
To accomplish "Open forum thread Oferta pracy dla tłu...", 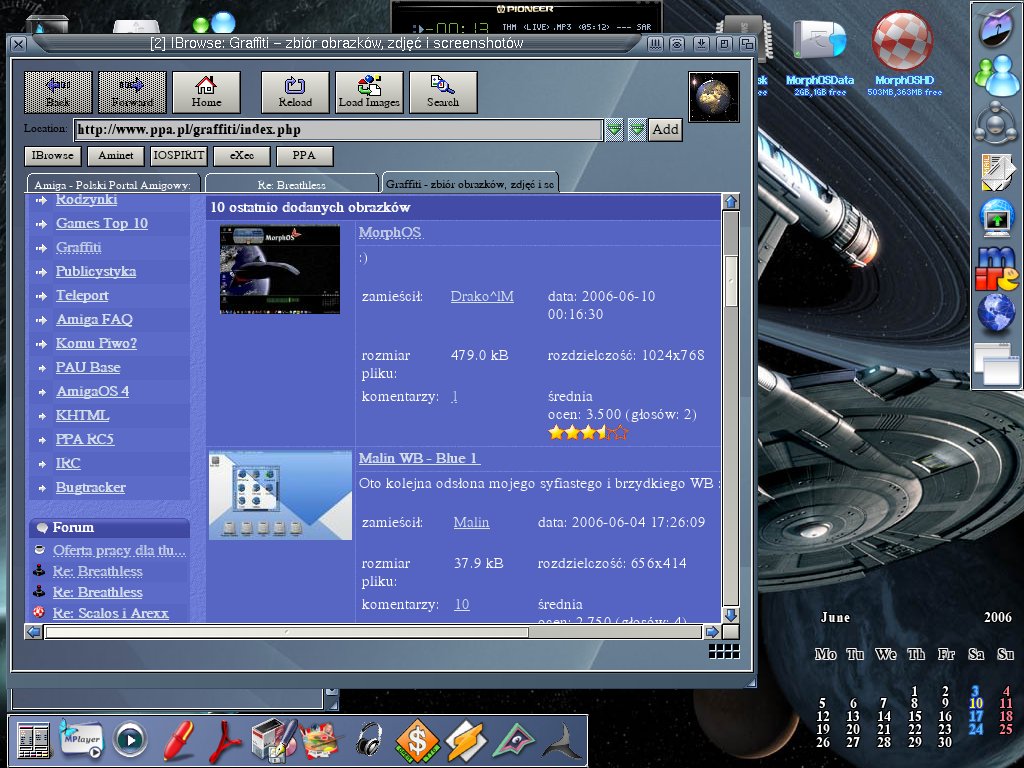I will pyautogui.click(x=120, y=551).
